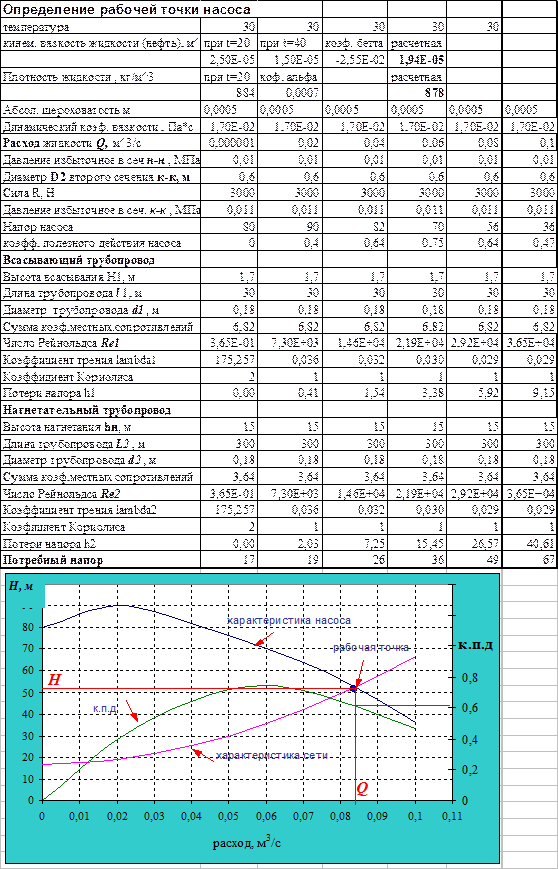The image size is (558, 869).
Task: Click head loss h2 value 40,61
Action: [x=540, y=543]
